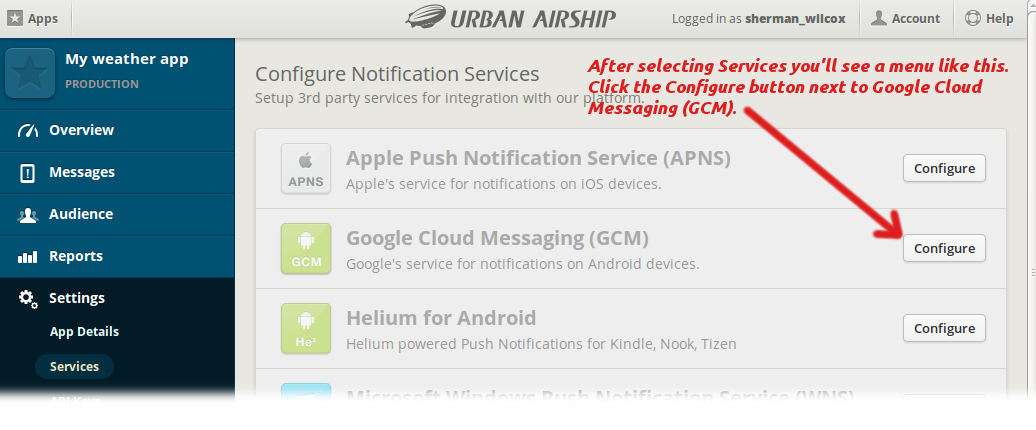This screenshot has width=1036, height=430.
Task: Click the Settings gears icon
Action: 28,299
